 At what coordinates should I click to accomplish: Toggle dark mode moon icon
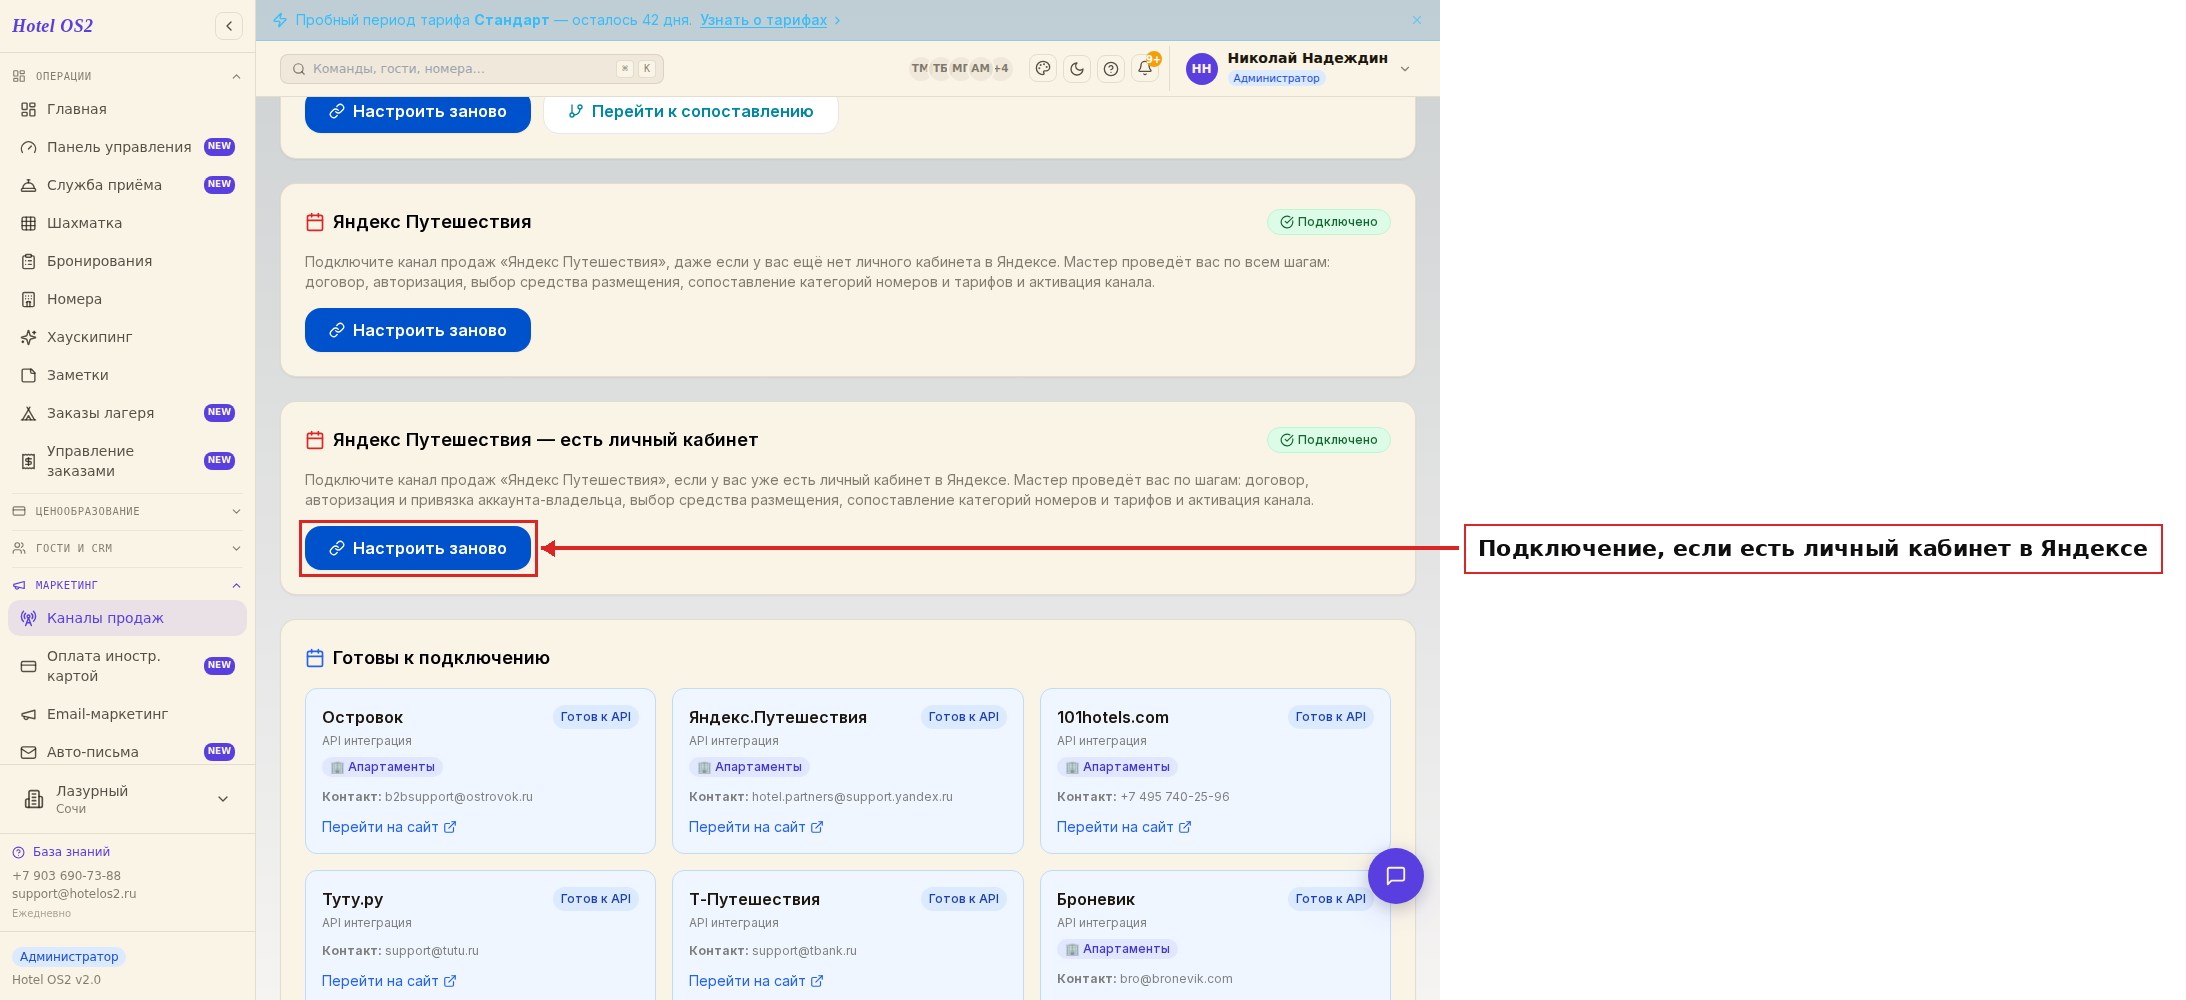tap(1077, 69)
